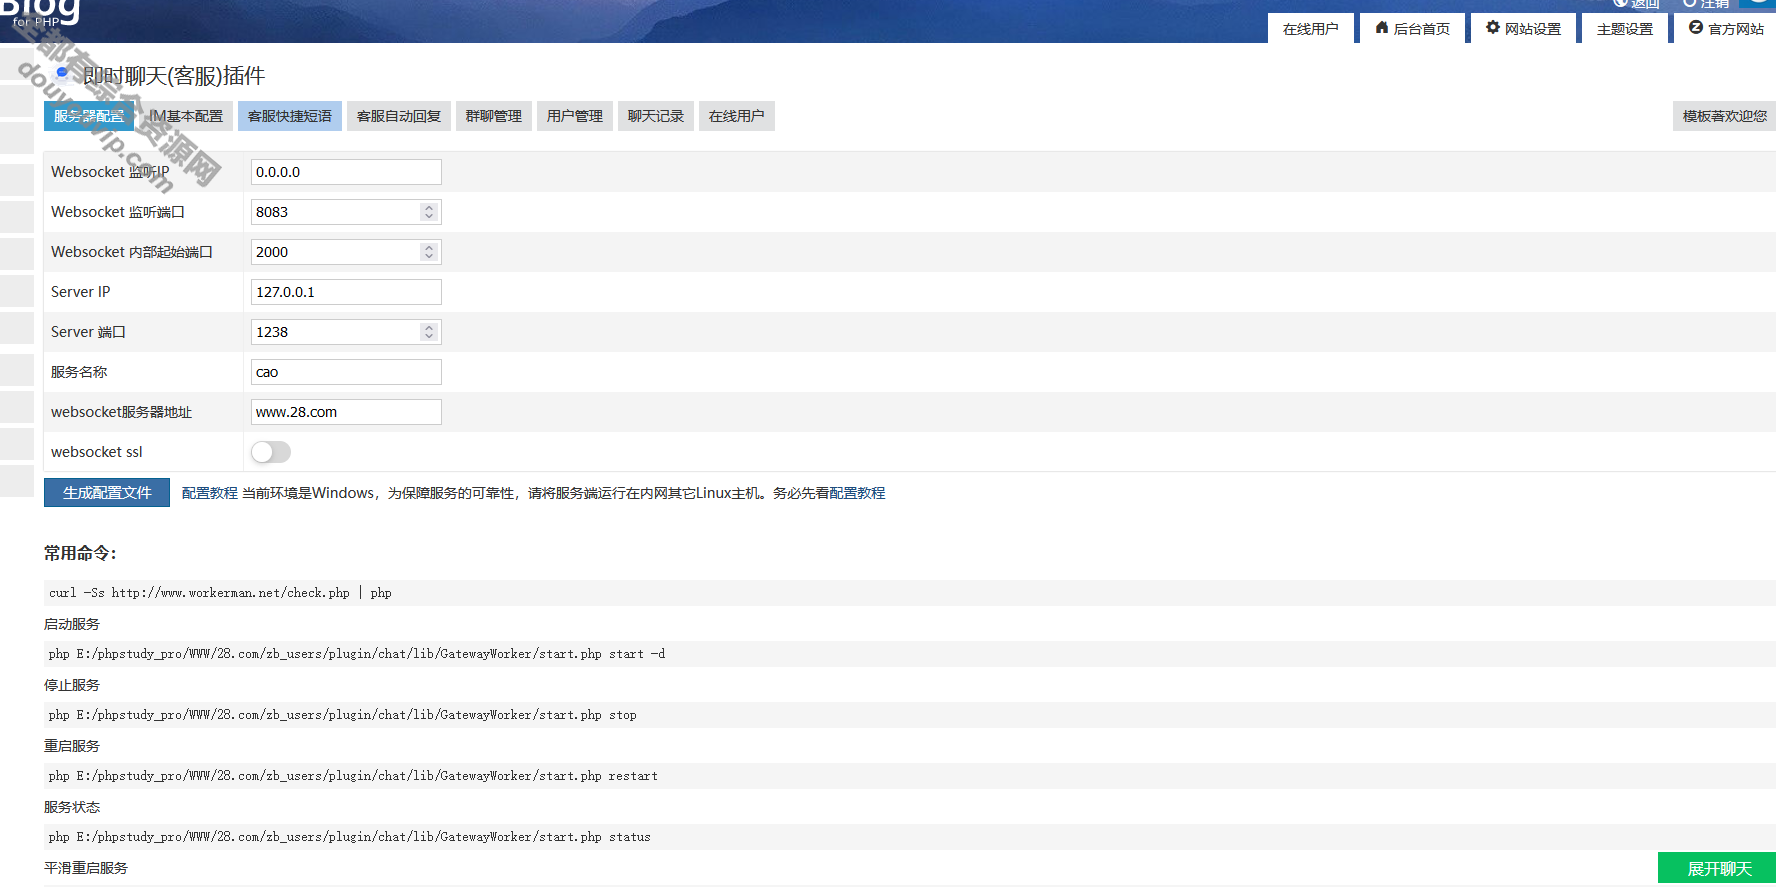The width and height of the screenshot is (1776, 887).
Task: Click the home icon beside 后台首页
Action: (1382, 28)
